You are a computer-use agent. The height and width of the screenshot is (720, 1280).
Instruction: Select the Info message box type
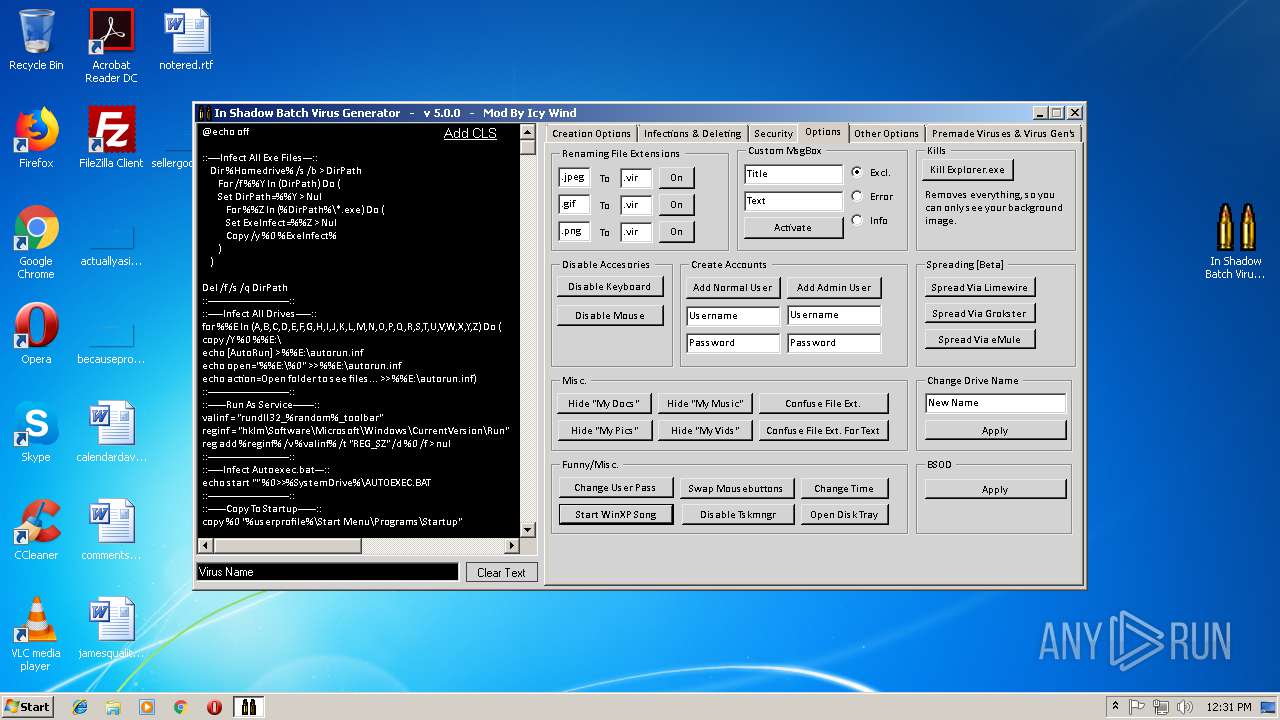coord(857,220)
